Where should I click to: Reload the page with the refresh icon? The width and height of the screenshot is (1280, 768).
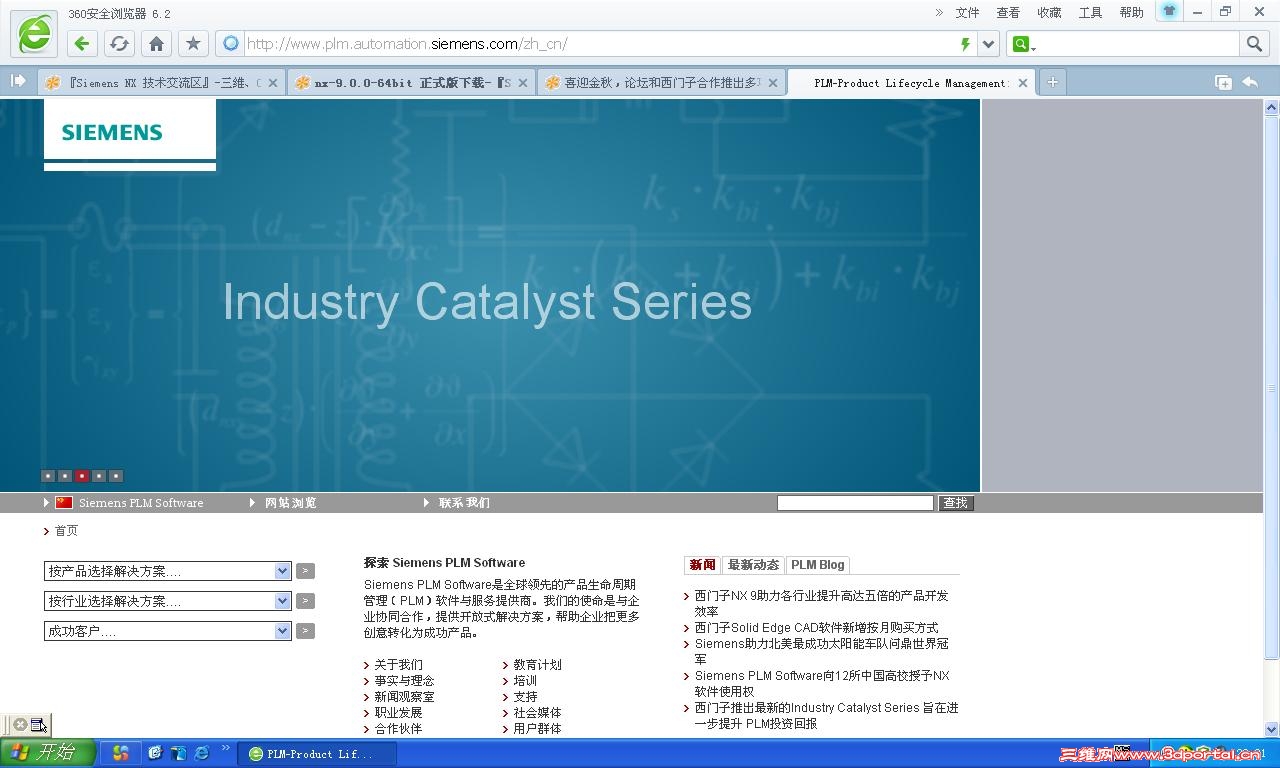119,43
